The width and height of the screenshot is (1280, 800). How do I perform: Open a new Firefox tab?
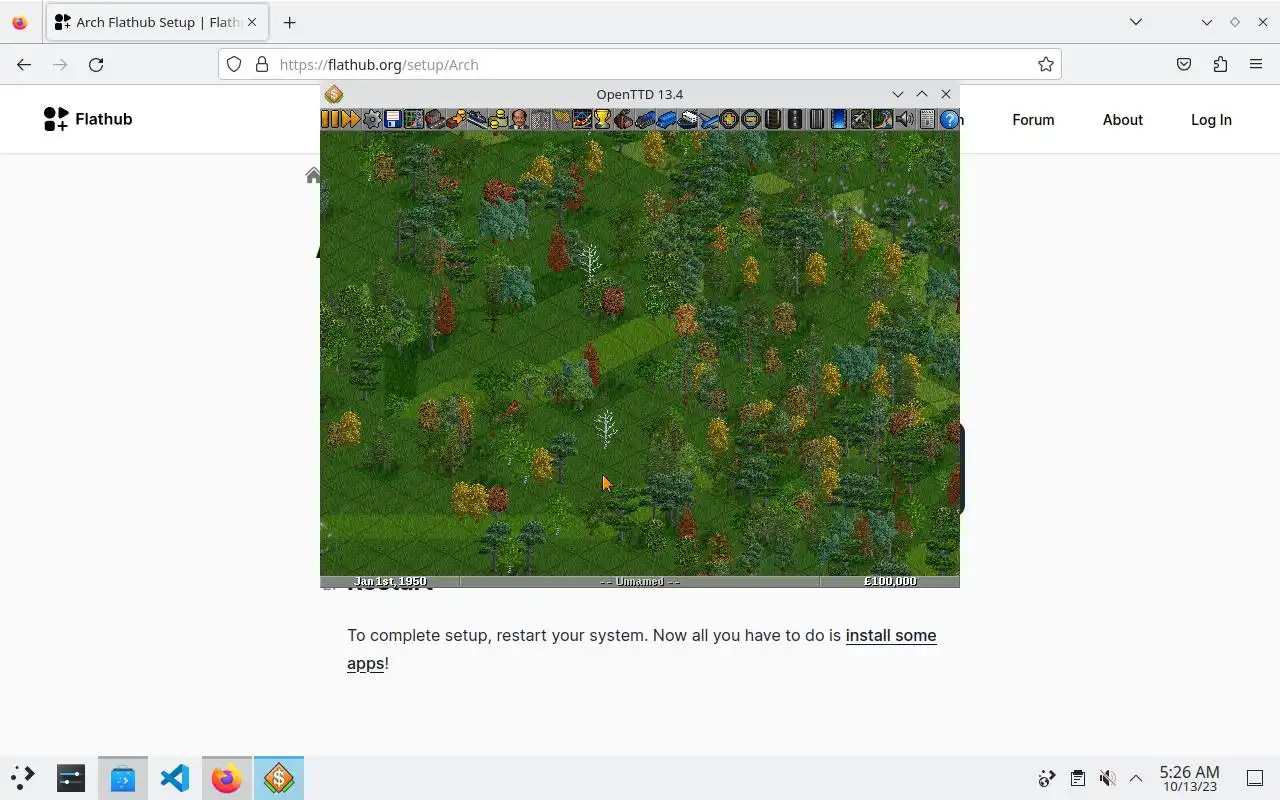(x=289, y=22)
